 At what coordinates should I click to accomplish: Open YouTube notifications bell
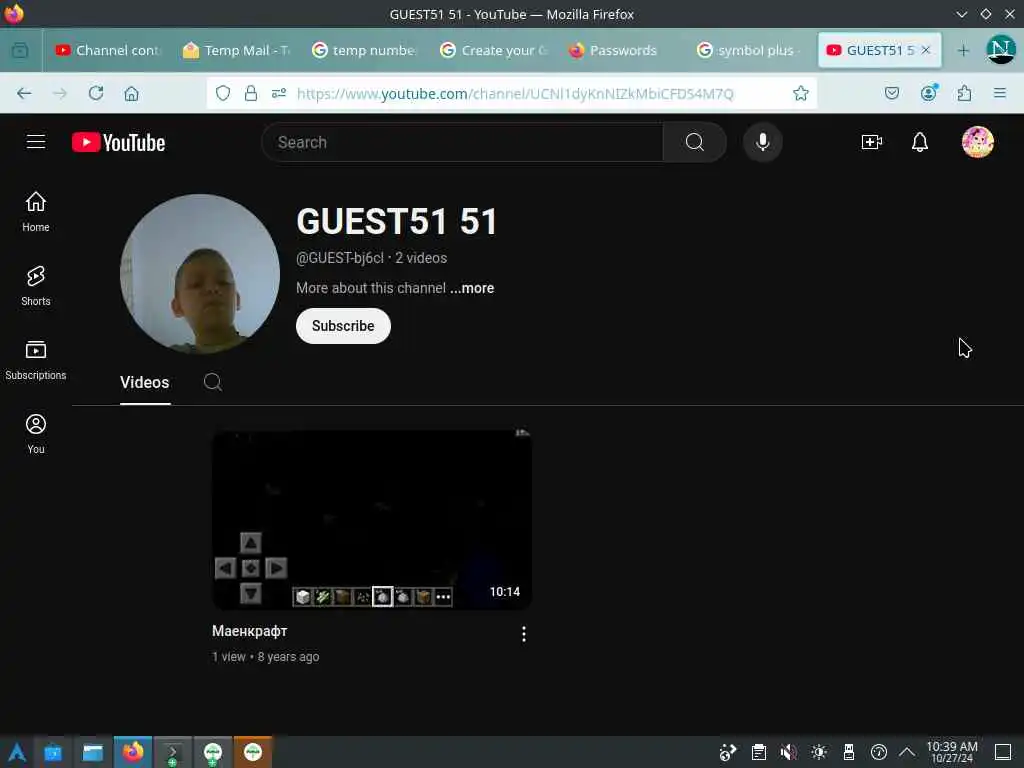[x=920, y=142]
